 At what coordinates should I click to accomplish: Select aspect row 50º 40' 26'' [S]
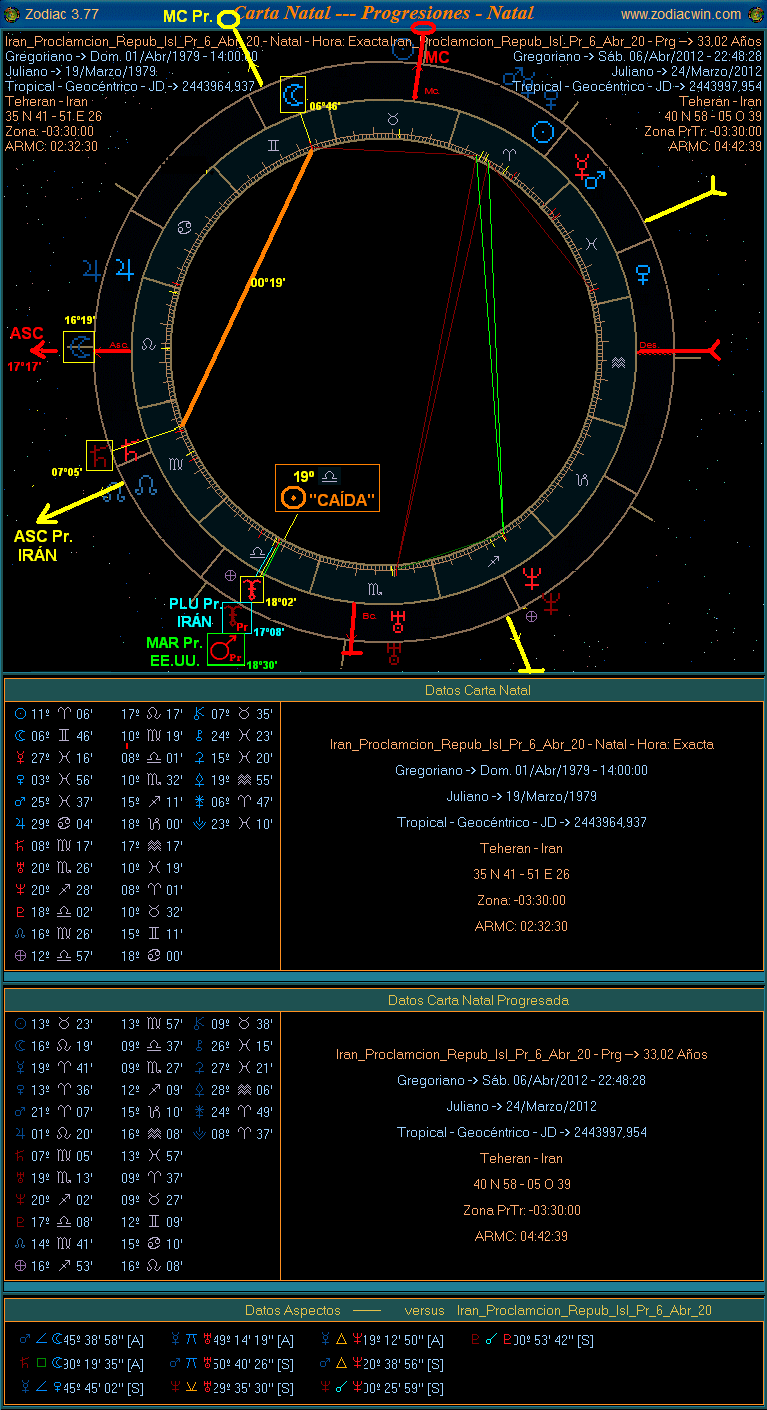231,1364
